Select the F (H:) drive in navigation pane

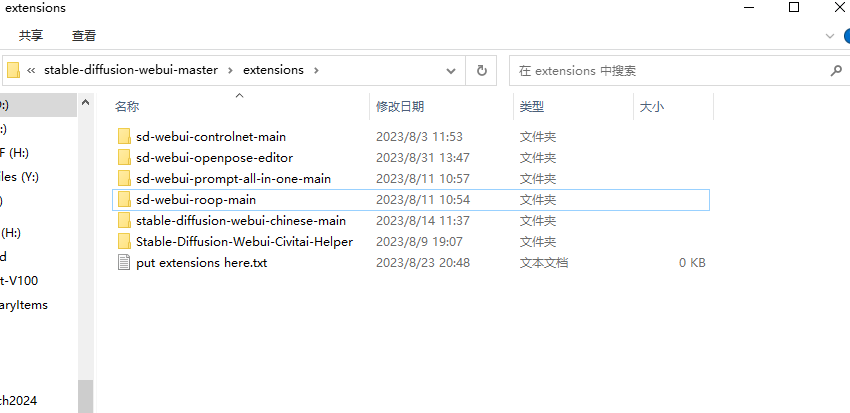pos(15,153)
